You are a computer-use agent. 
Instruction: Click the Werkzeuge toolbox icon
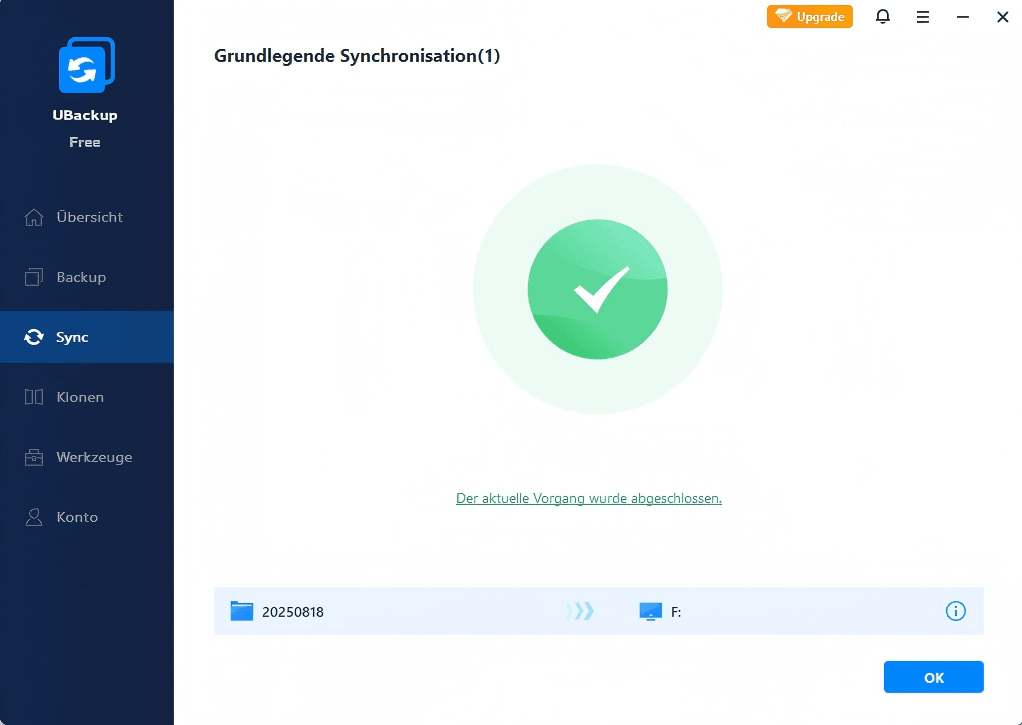[34, 457]
